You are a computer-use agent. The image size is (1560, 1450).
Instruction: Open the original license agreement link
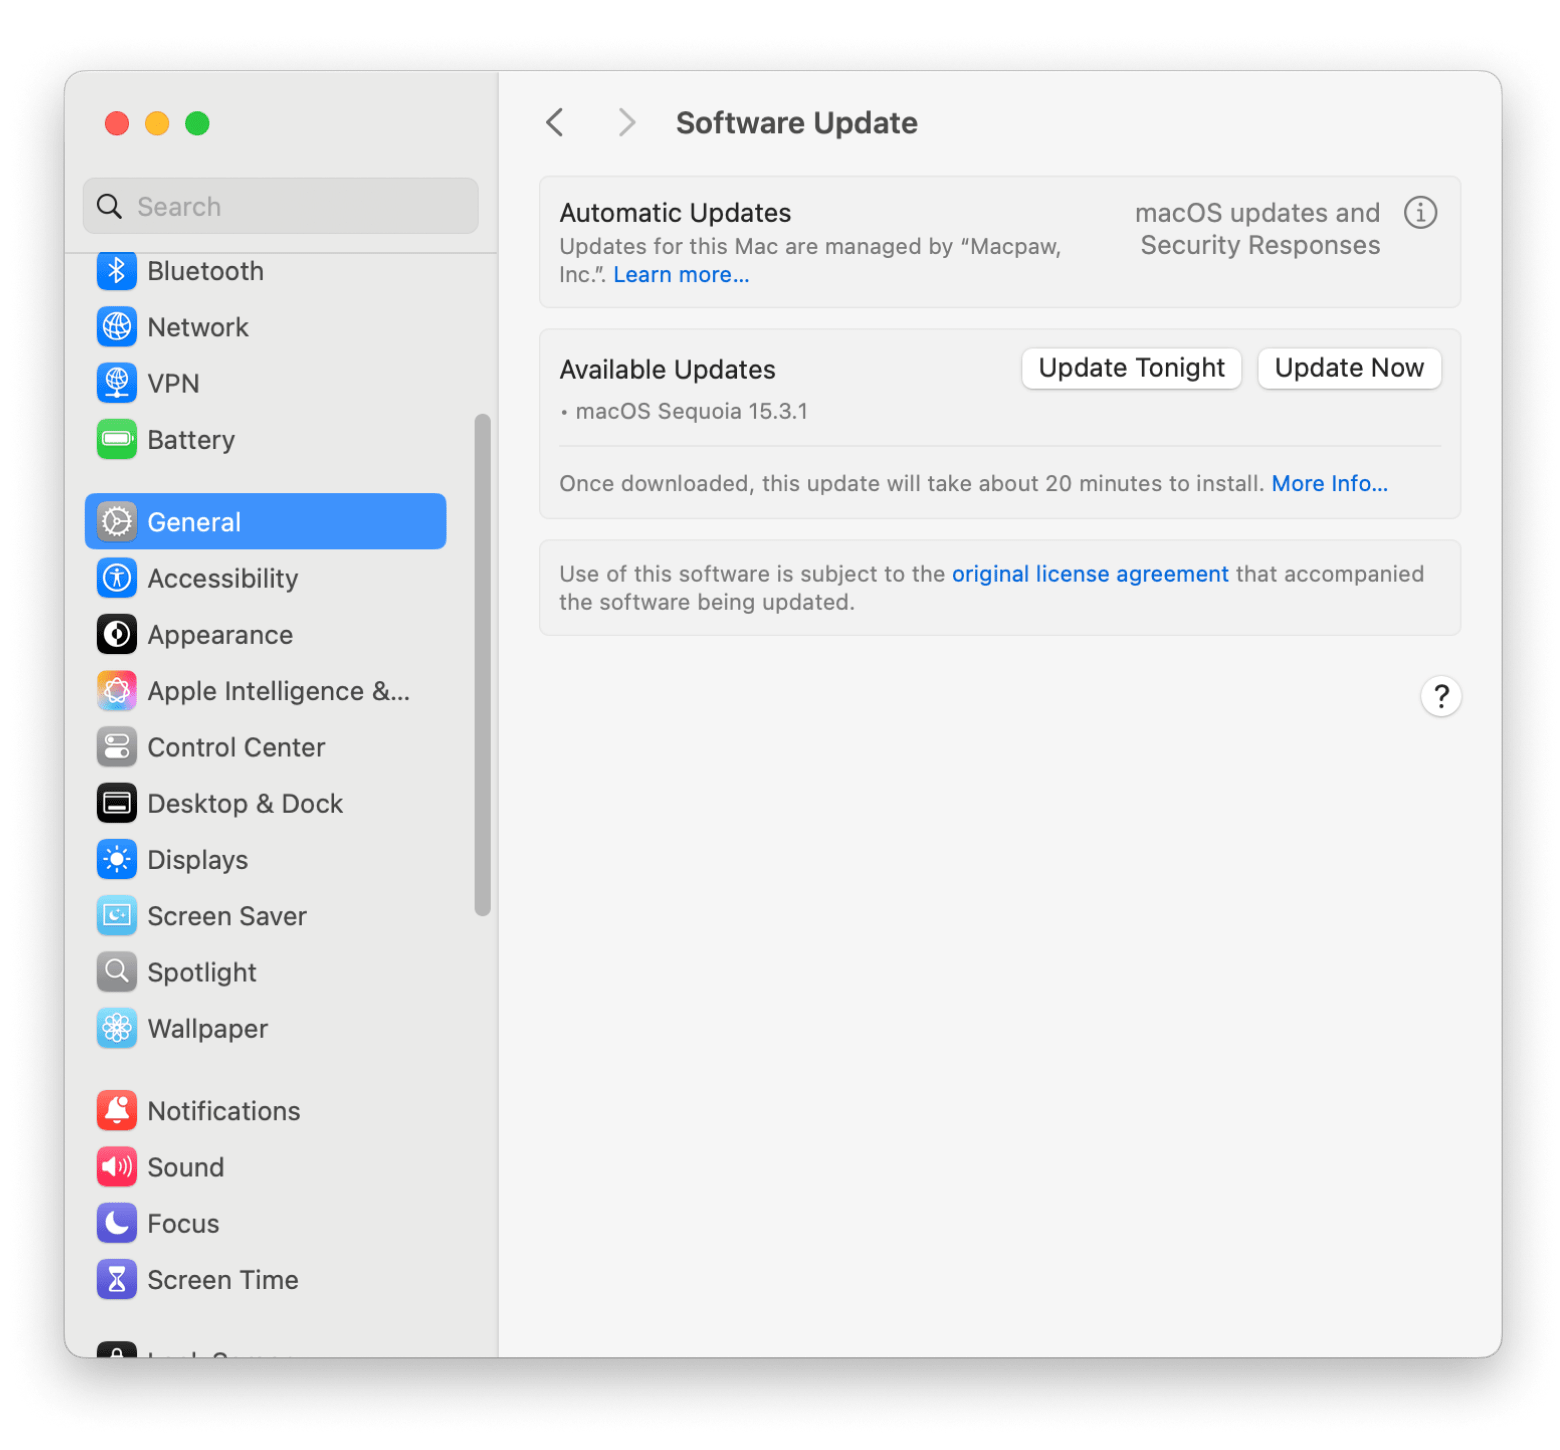(x=1089, y=573)
